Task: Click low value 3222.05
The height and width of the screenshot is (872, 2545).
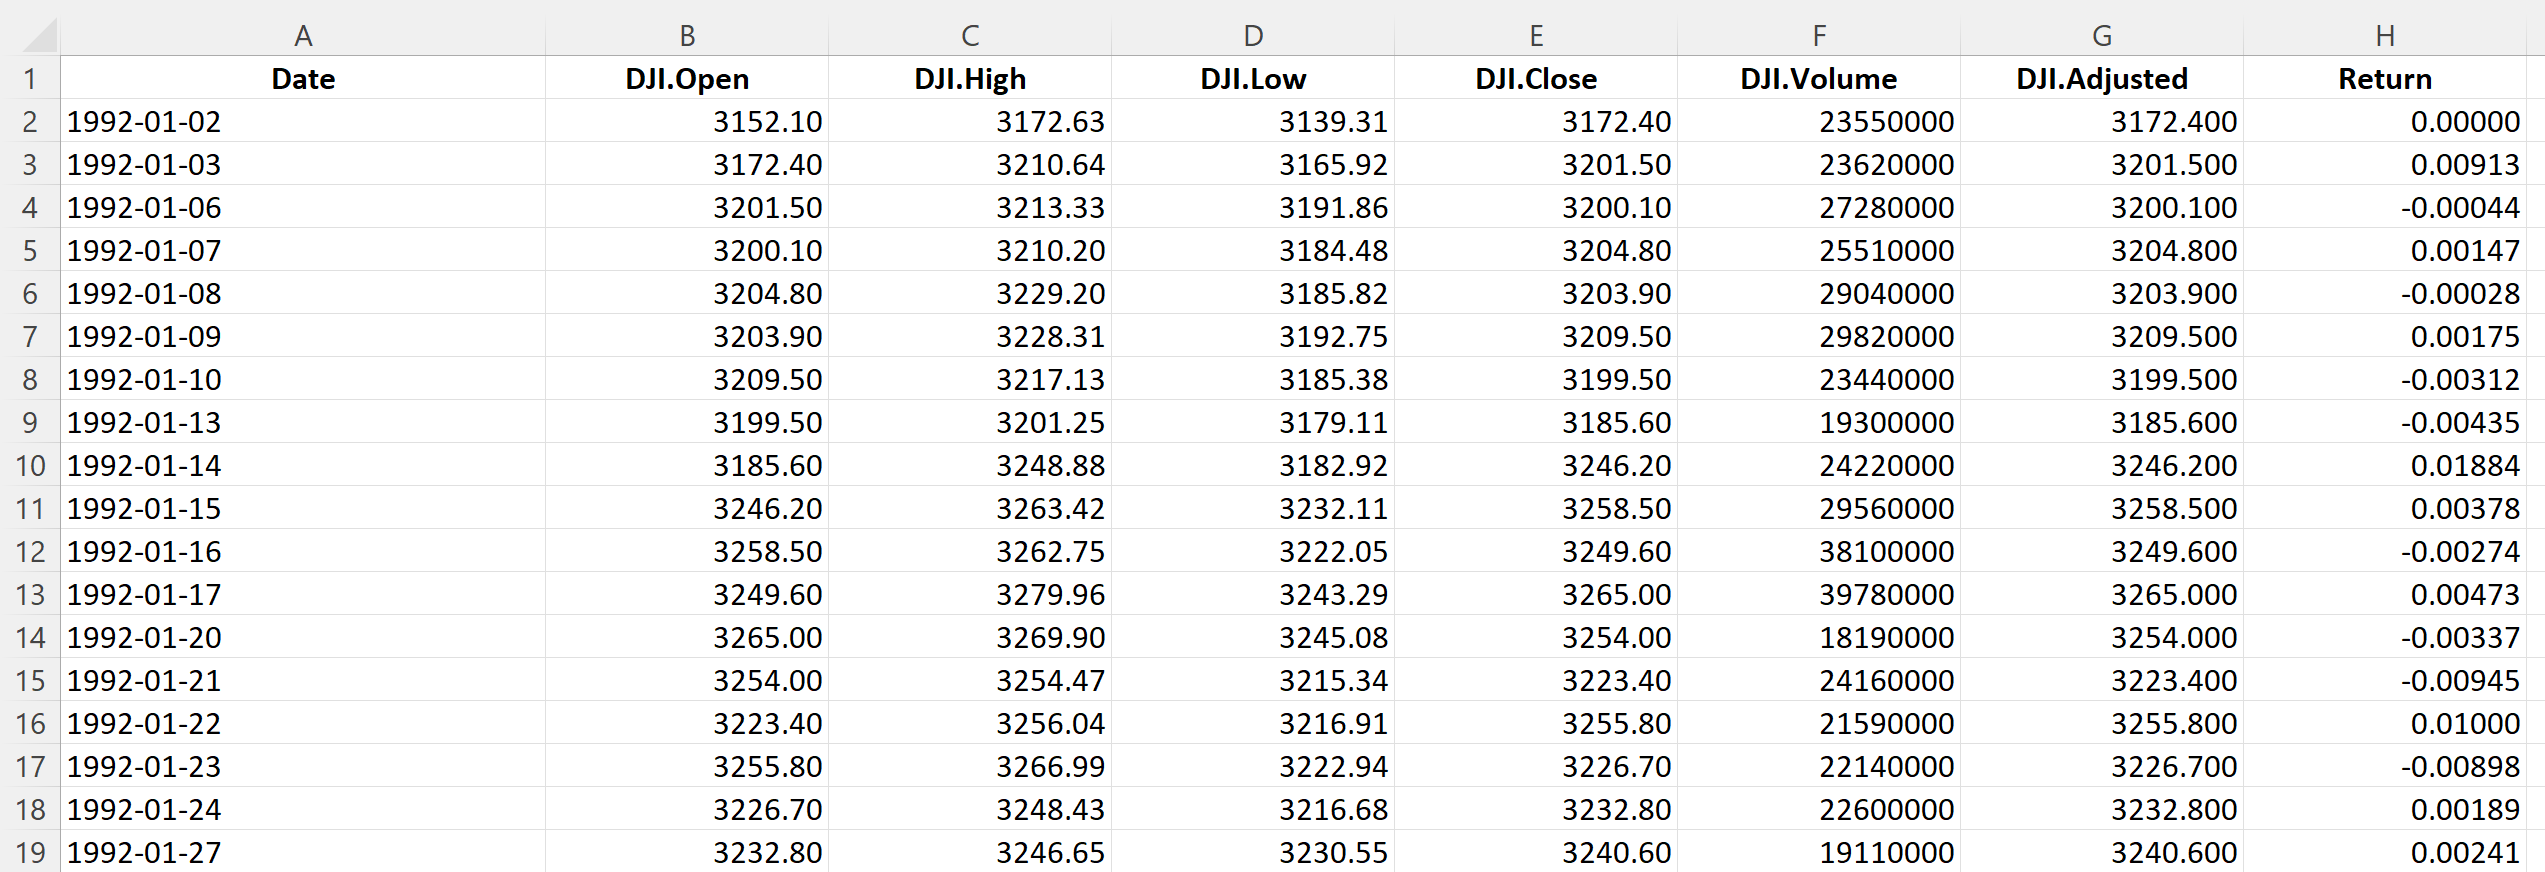Action: (1253, 551)
